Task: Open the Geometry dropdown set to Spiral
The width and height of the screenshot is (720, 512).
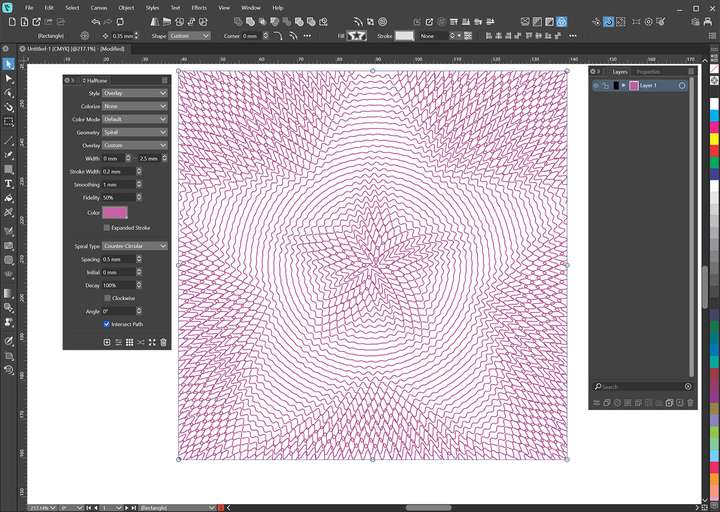Action: pyautogui.click(x=134, y=132)
